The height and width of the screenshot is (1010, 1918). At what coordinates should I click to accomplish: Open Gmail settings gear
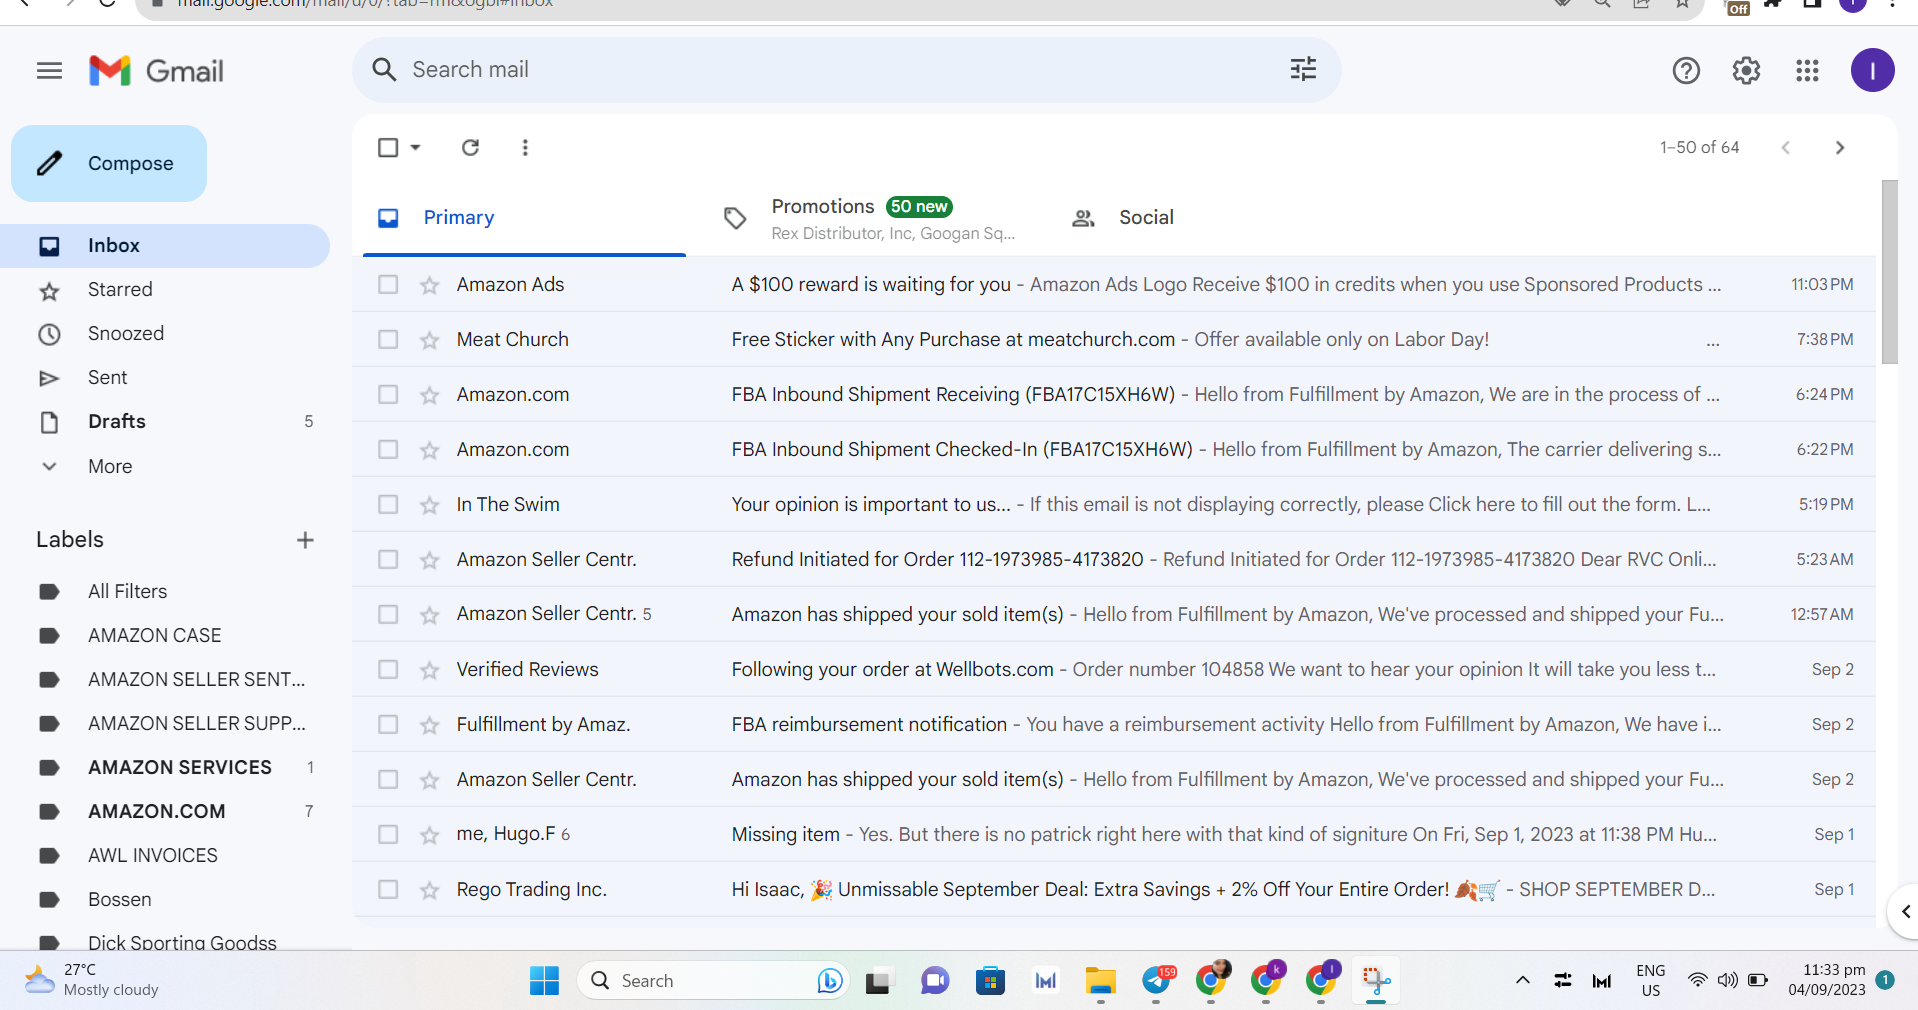tap(1746, 71)
